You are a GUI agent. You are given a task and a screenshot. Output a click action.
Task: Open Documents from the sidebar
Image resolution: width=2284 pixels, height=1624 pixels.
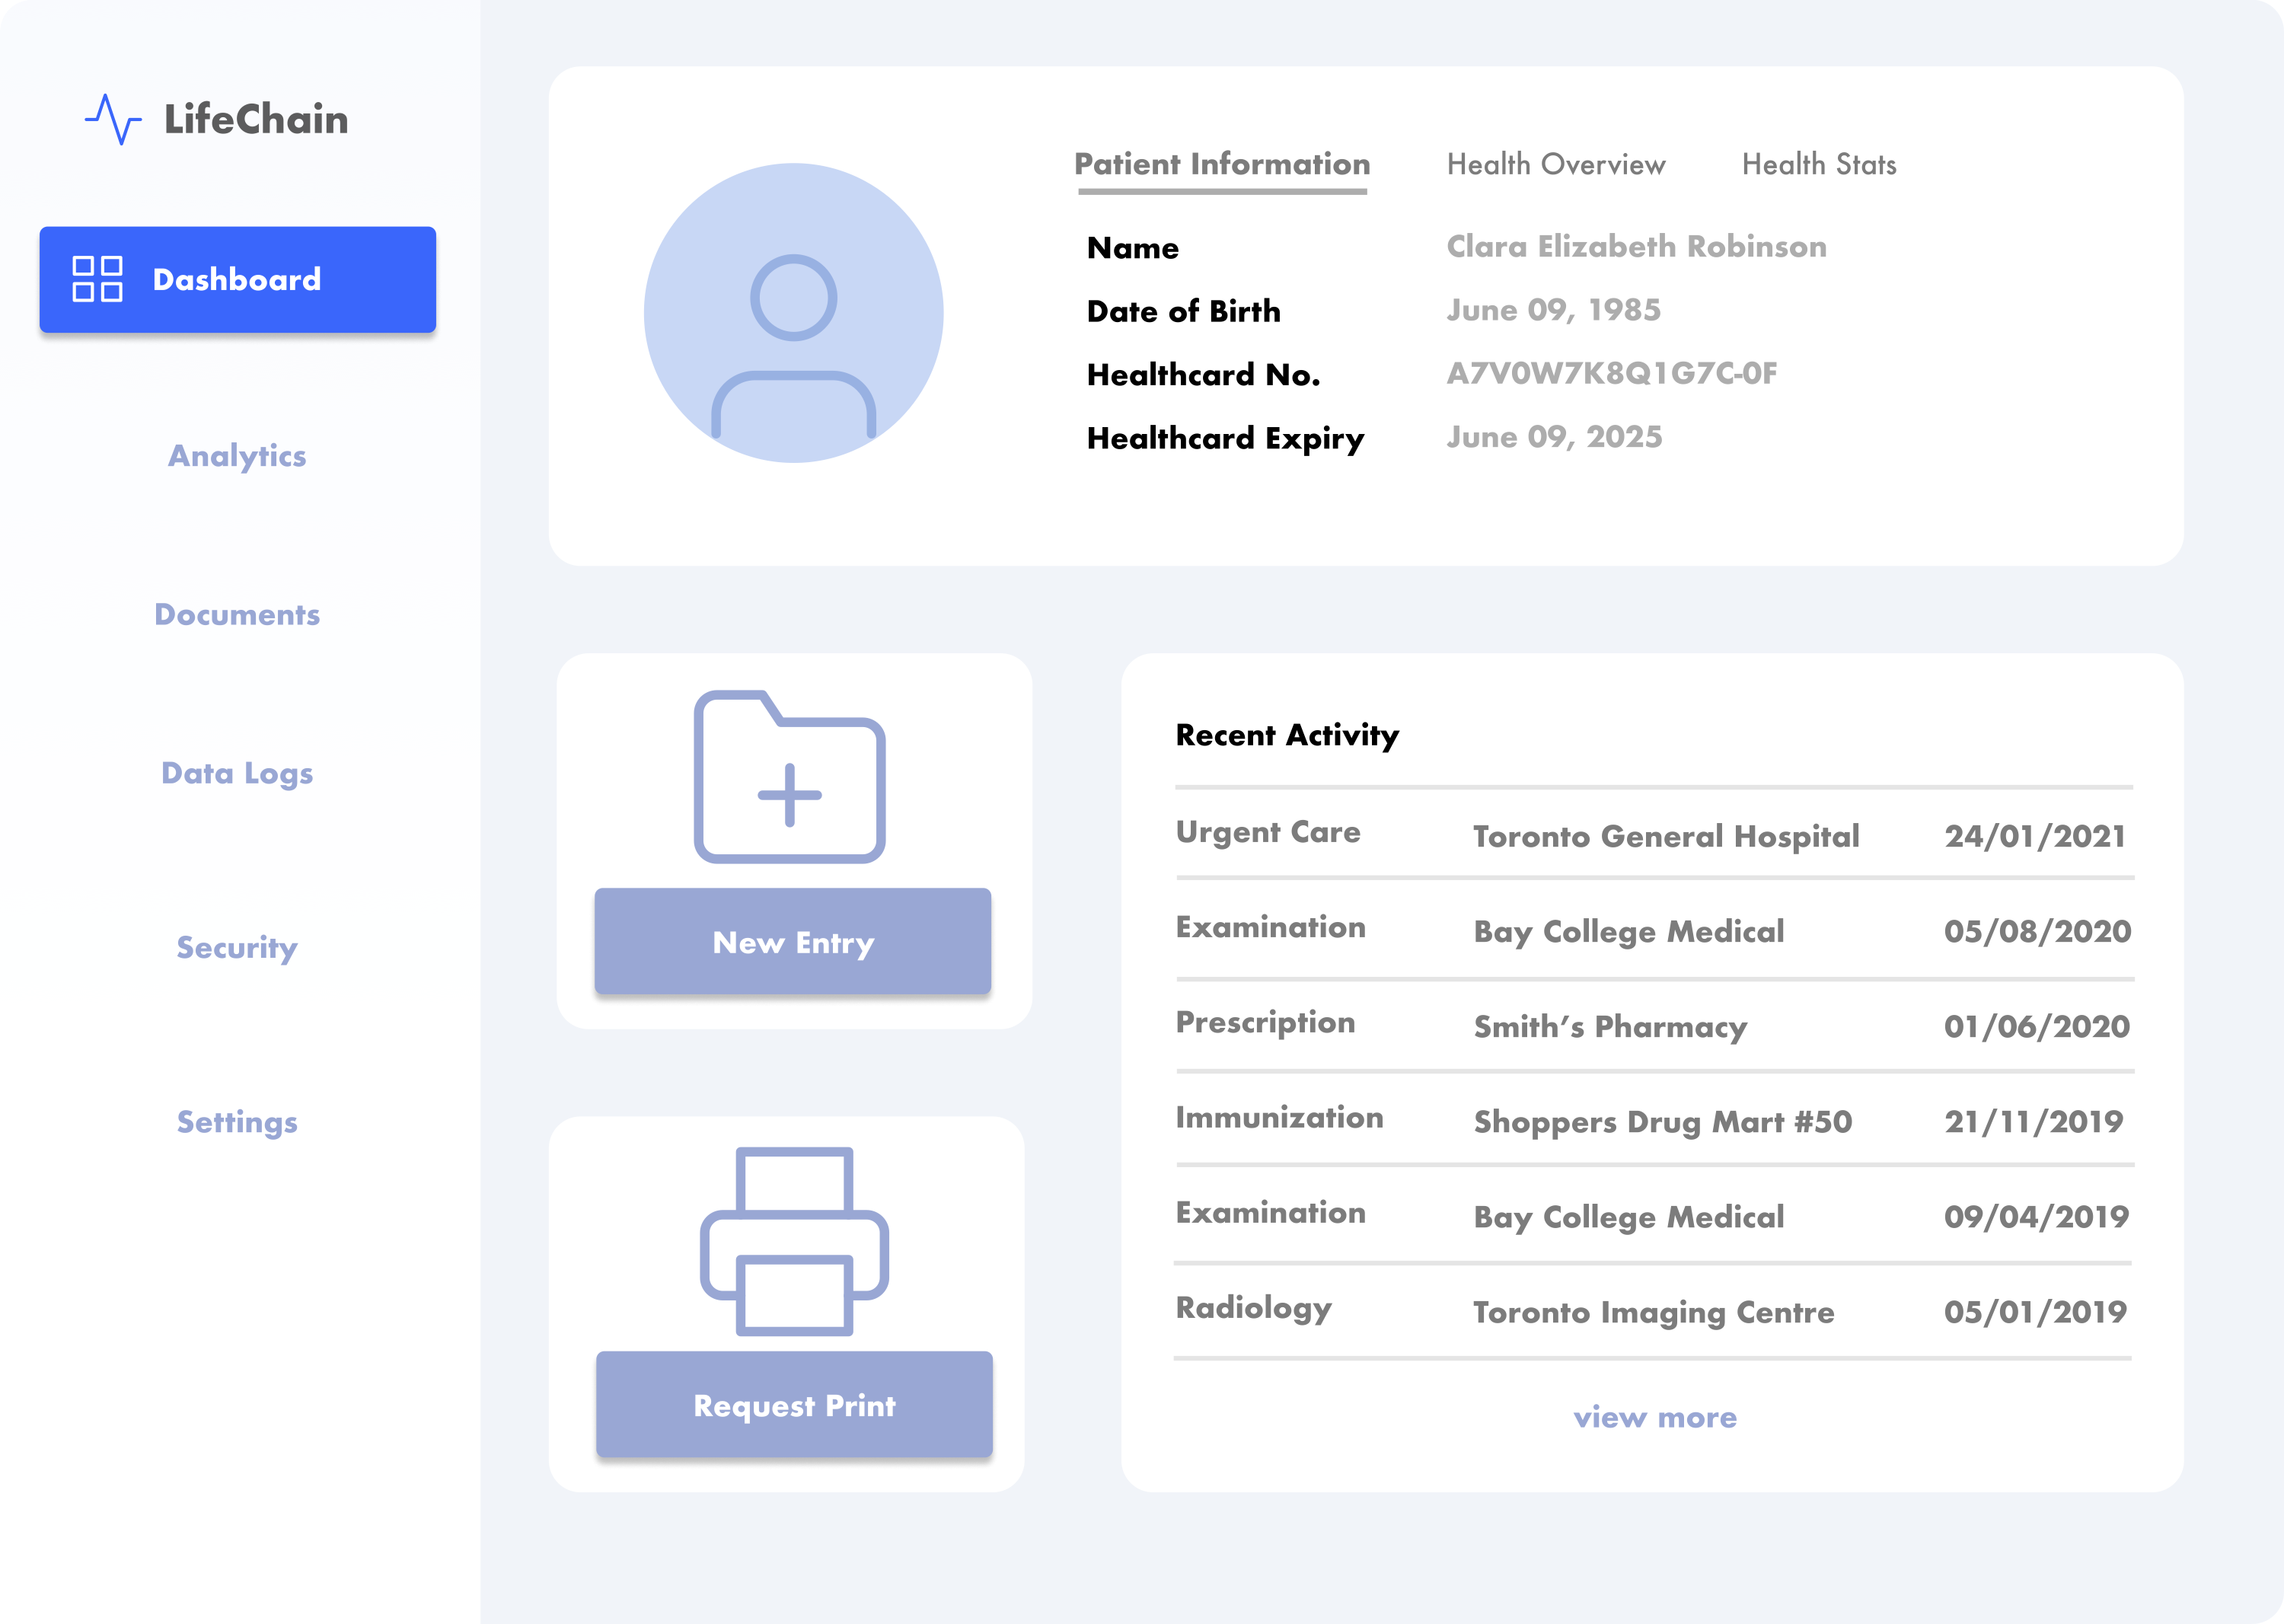pos(237,615)
